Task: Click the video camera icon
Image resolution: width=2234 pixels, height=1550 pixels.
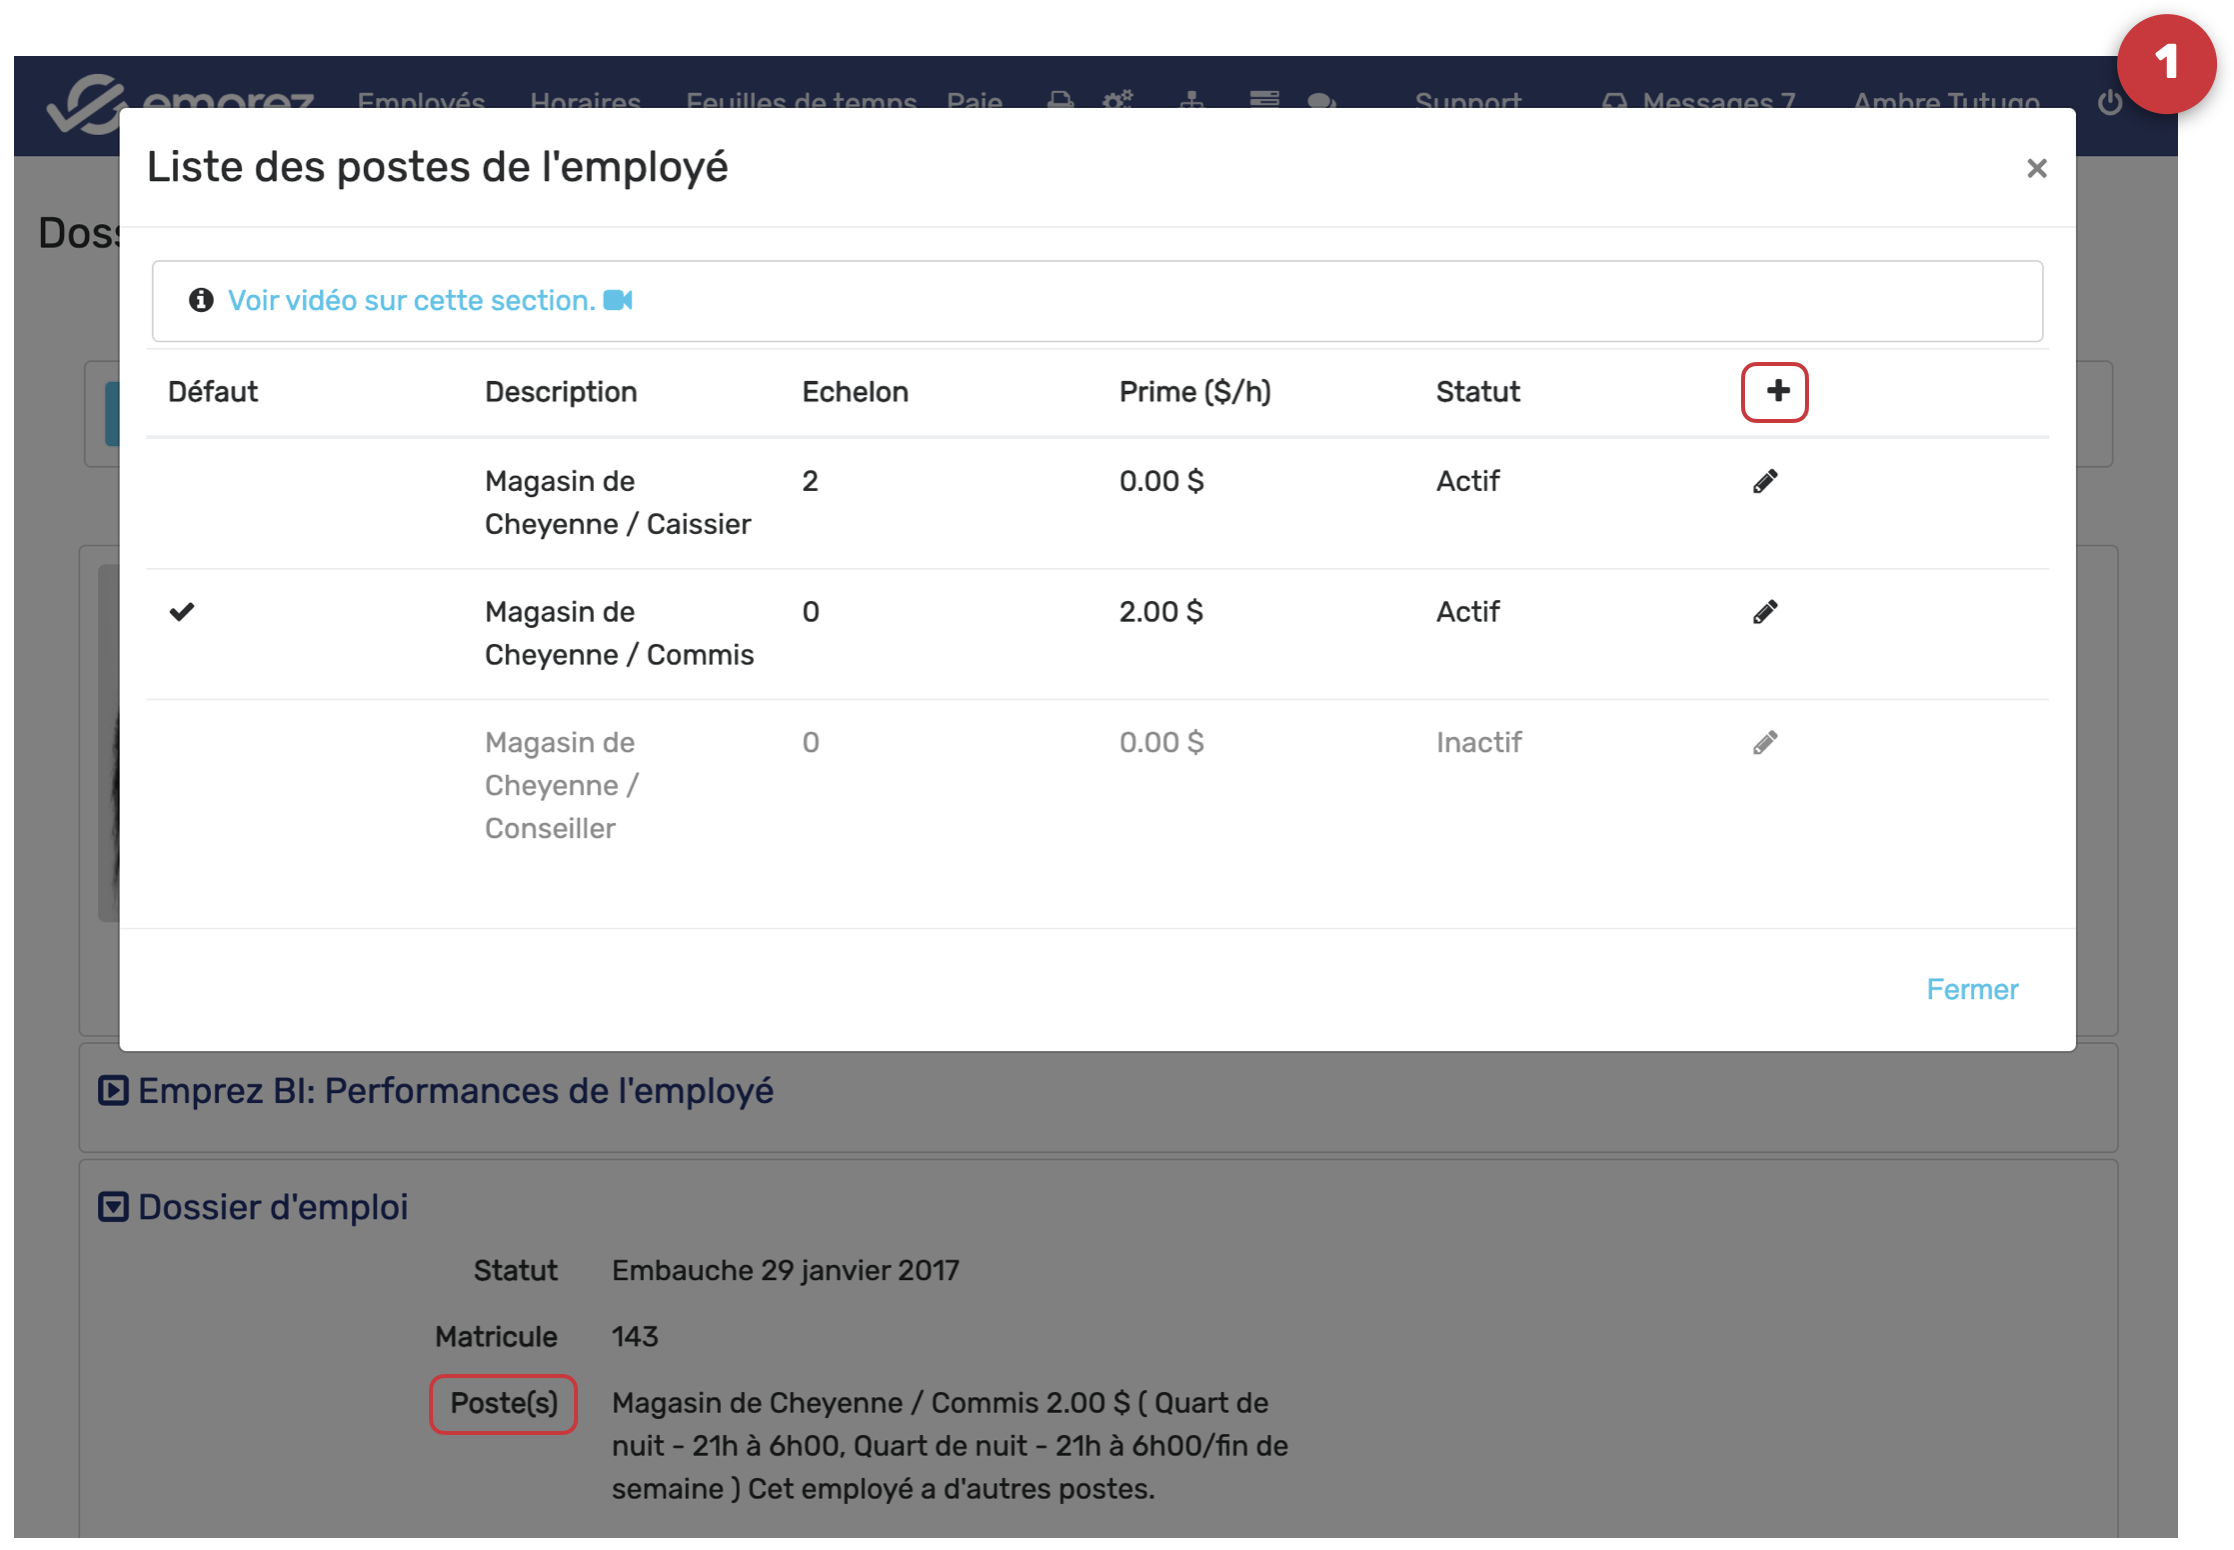Action: [x=618, y=300]
